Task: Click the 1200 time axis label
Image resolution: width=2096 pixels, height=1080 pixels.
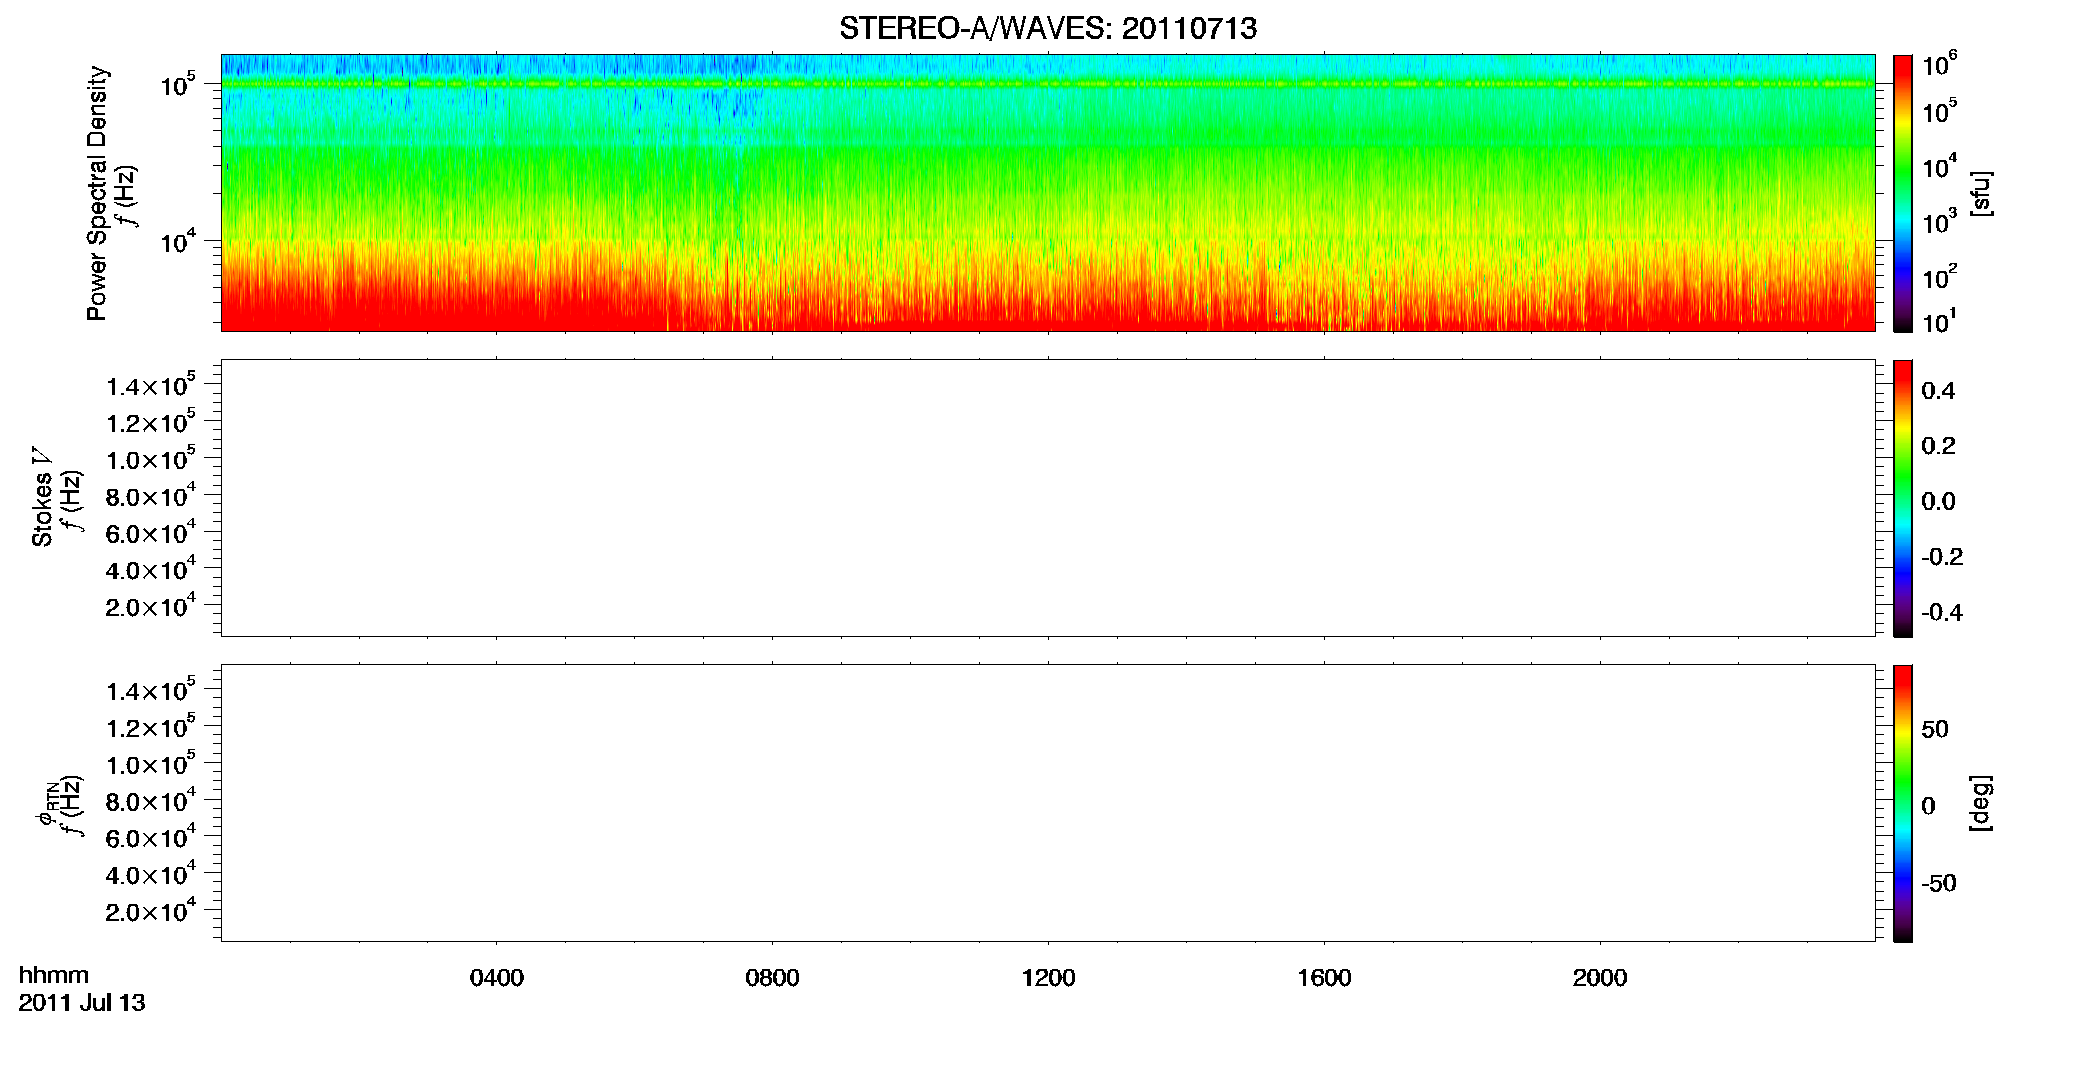Action: [x=1048, y=978]
